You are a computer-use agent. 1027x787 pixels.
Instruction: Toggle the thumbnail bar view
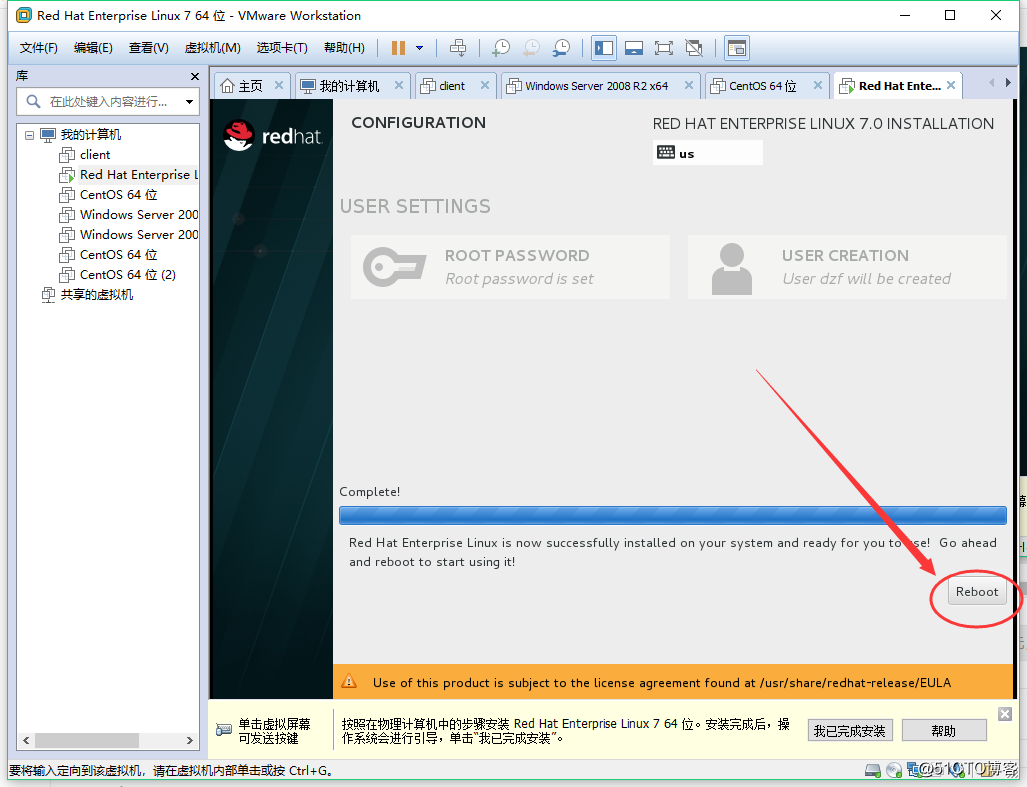(x=633, y=48)
